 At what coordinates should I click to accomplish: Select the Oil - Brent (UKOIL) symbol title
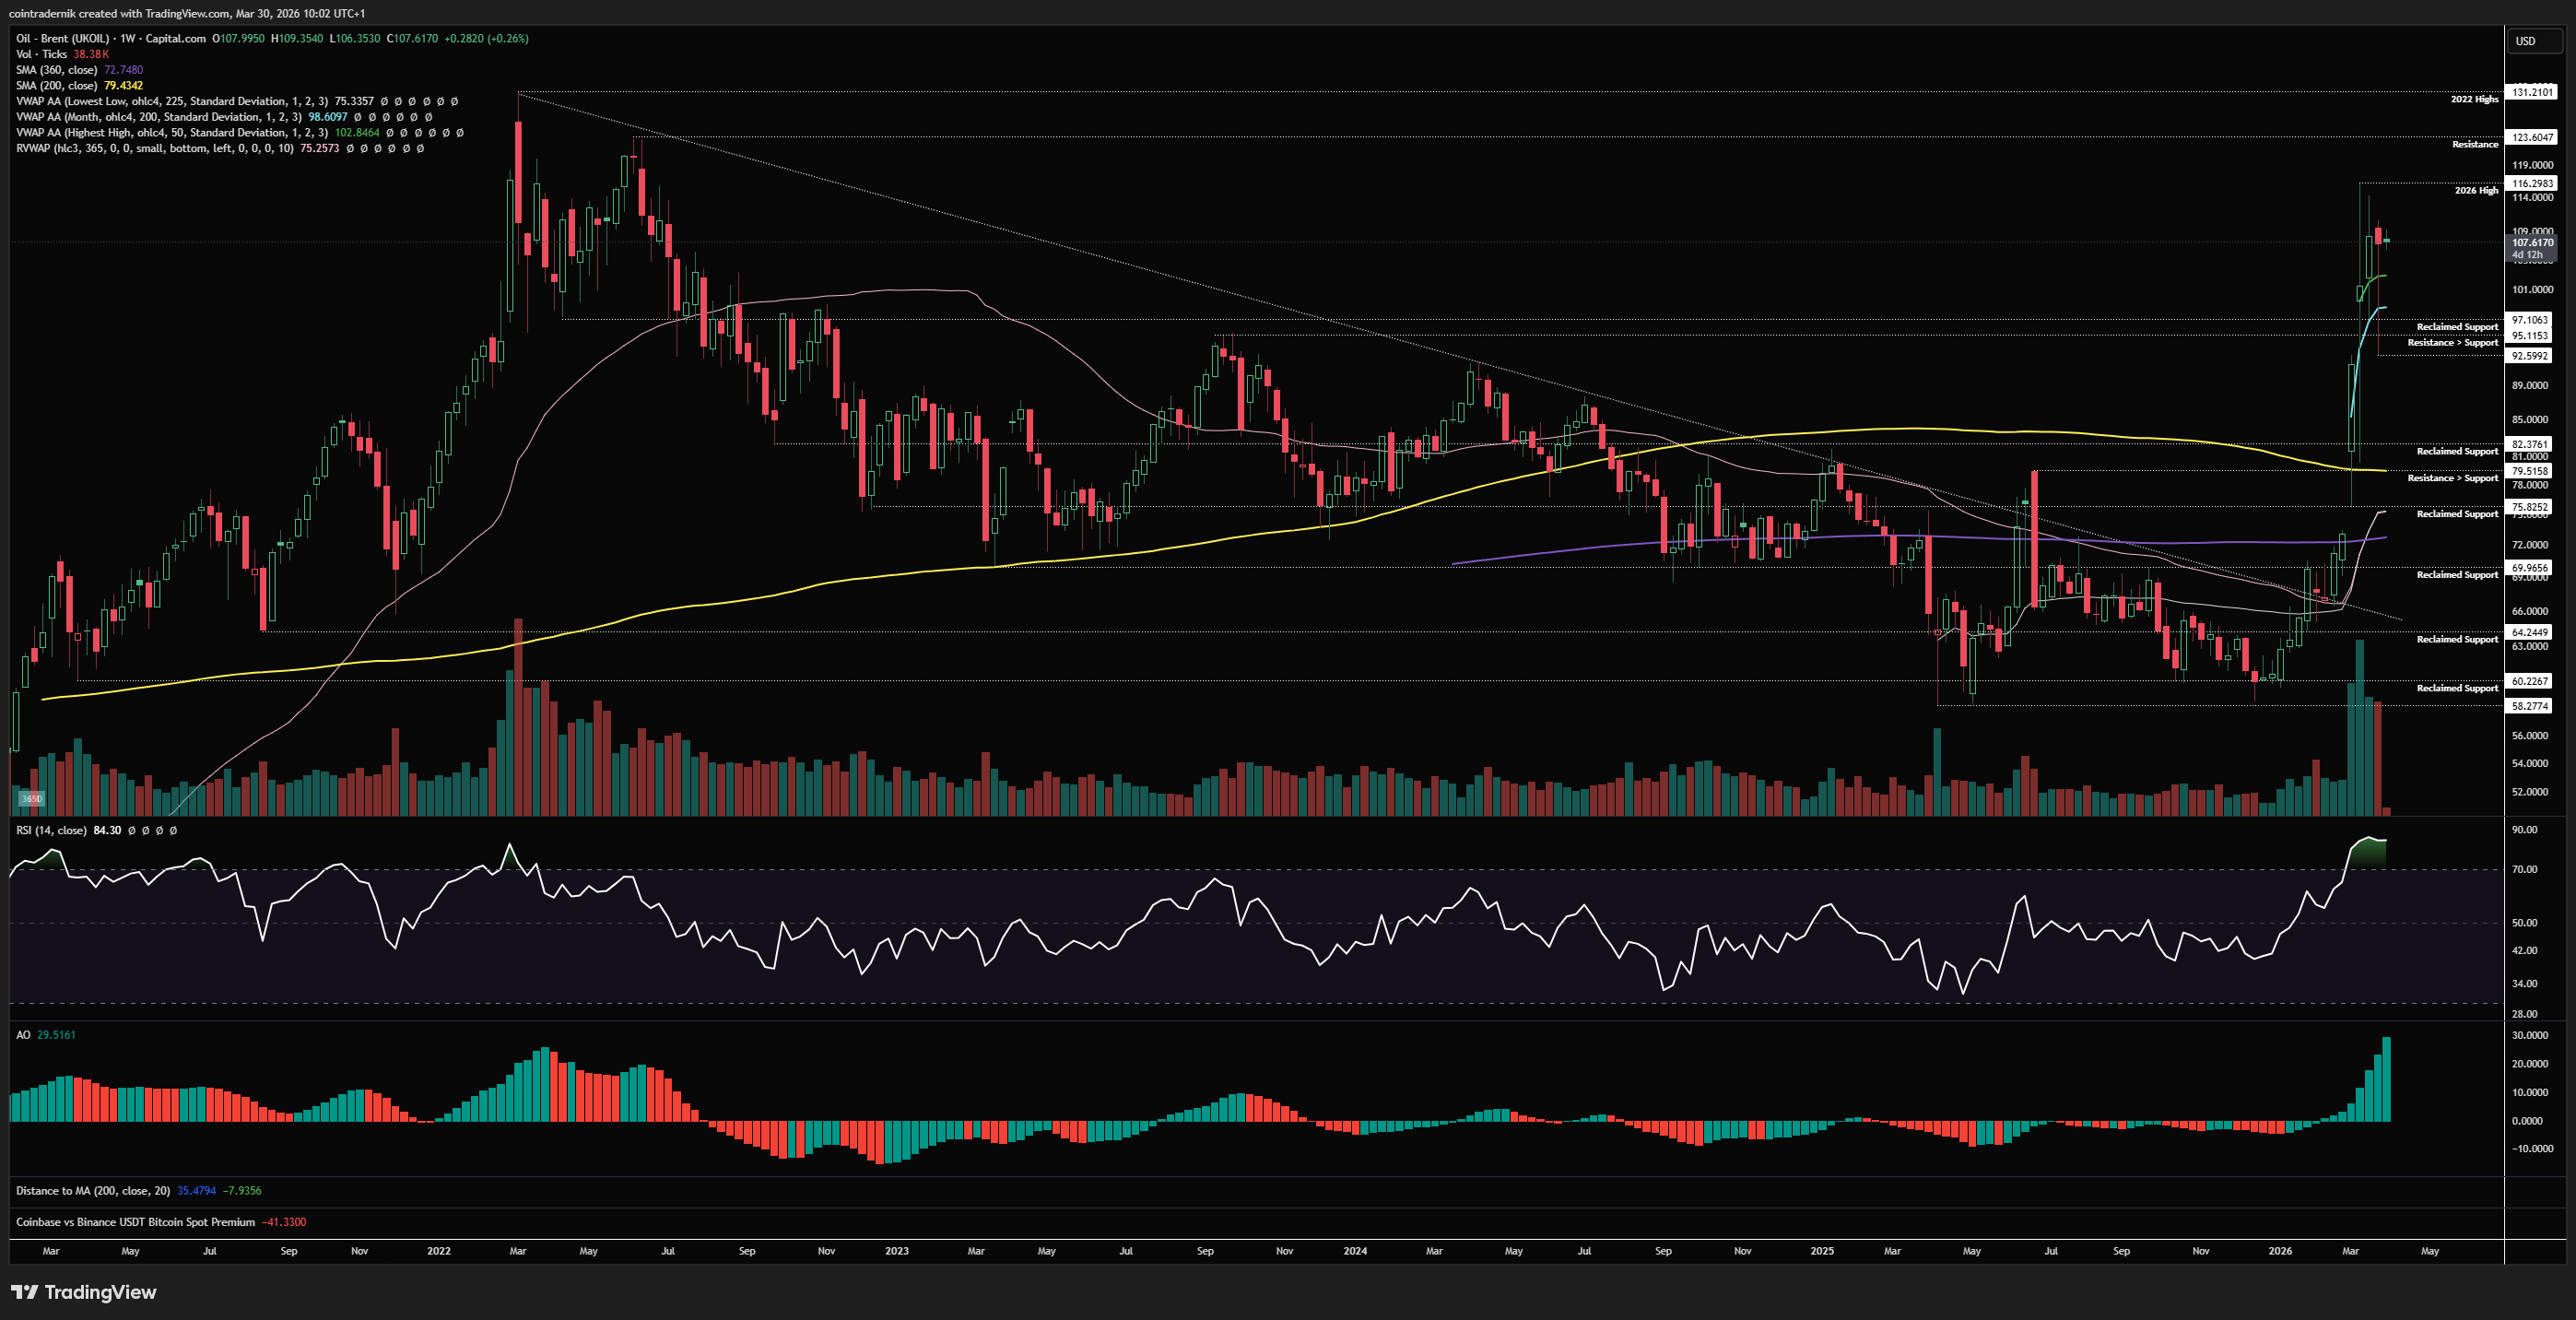(x=62, y=38)
